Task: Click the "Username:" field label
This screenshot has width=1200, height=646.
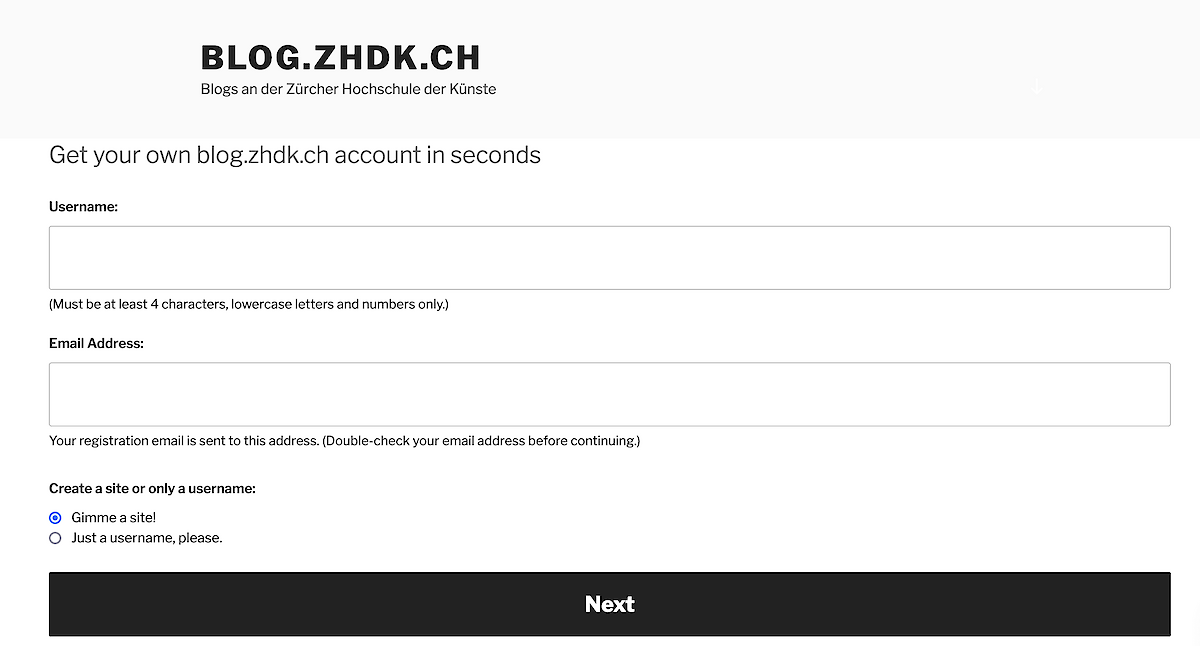Action: click(83, 207)
